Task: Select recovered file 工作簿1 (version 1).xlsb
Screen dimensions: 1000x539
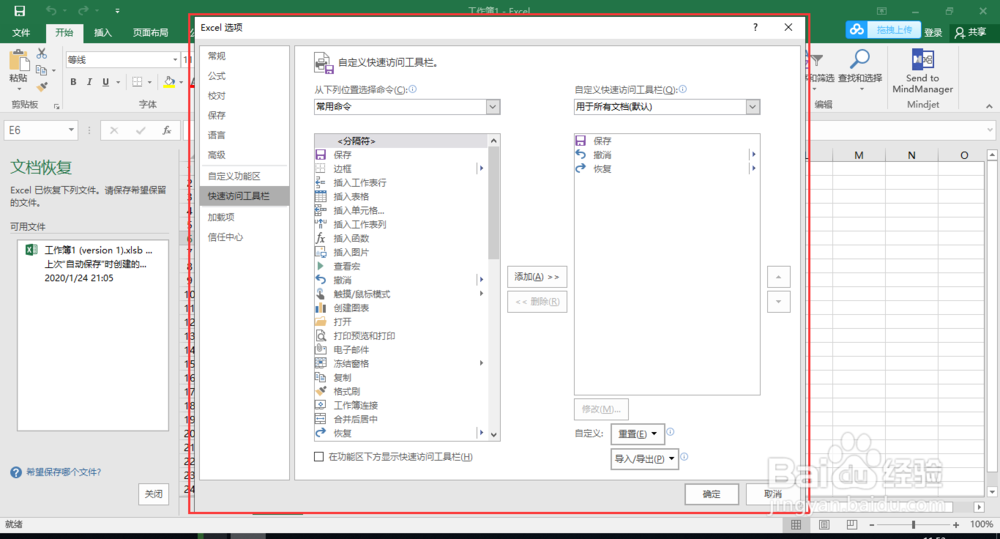Action: point(92,263)
